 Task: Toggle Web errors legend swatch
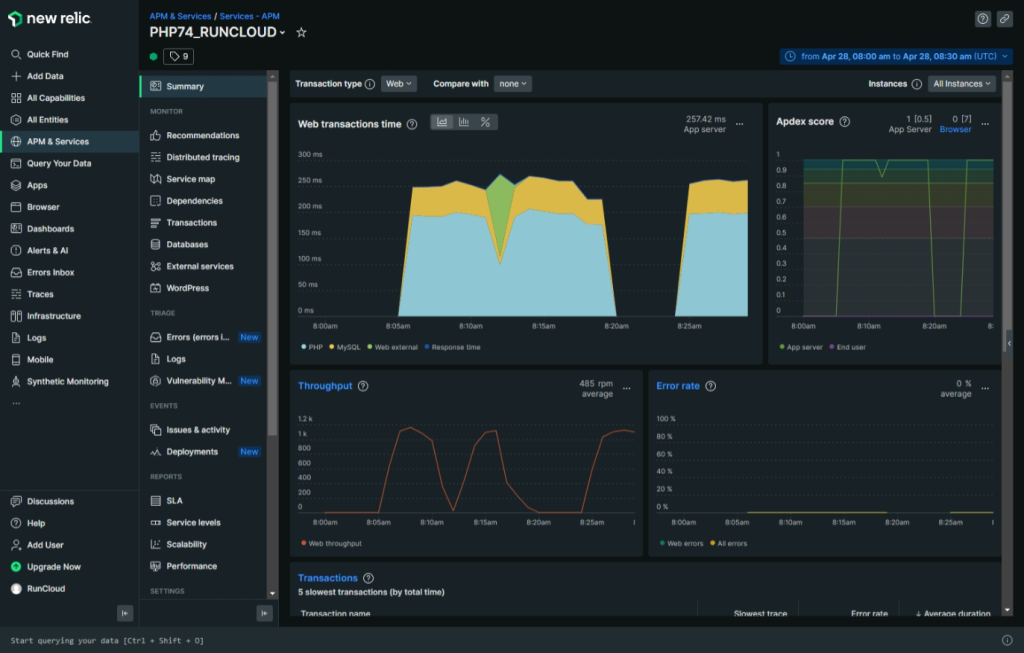(x=662, y=543)
